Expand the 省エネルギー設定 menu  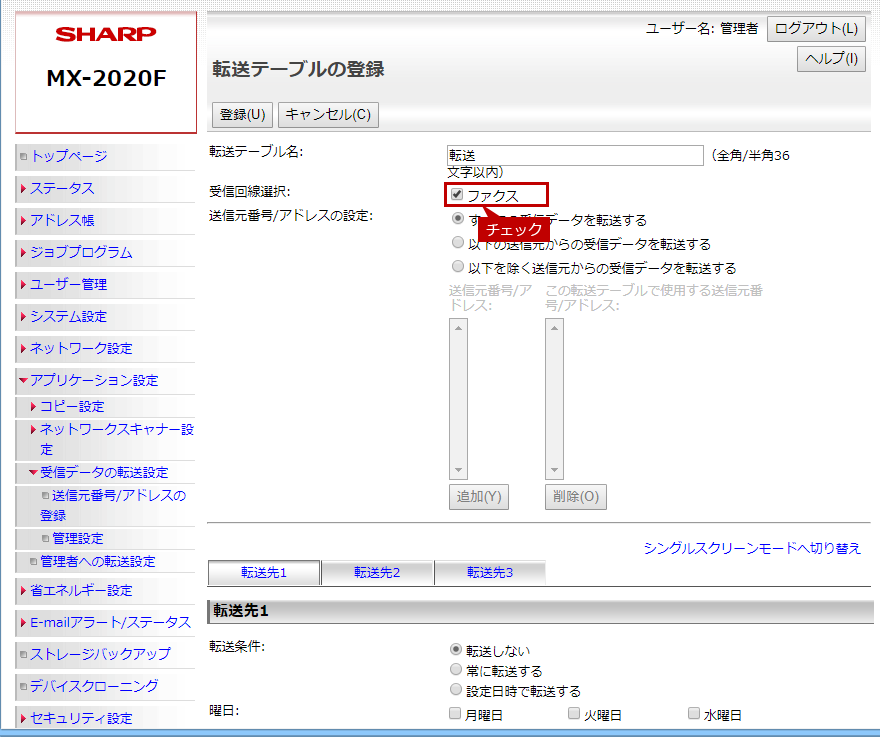pos(81,590)
